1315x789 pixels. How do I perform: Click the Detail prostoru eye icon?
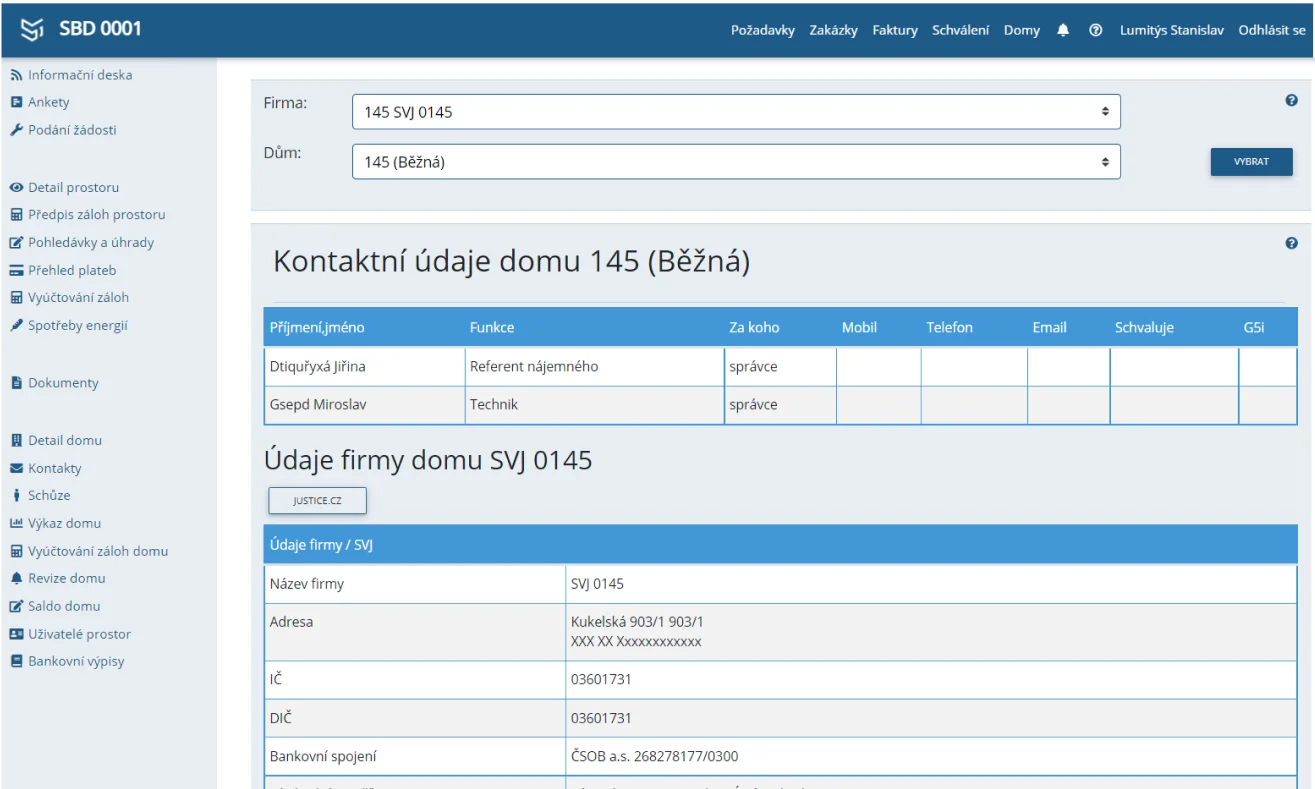pos(16,187)
